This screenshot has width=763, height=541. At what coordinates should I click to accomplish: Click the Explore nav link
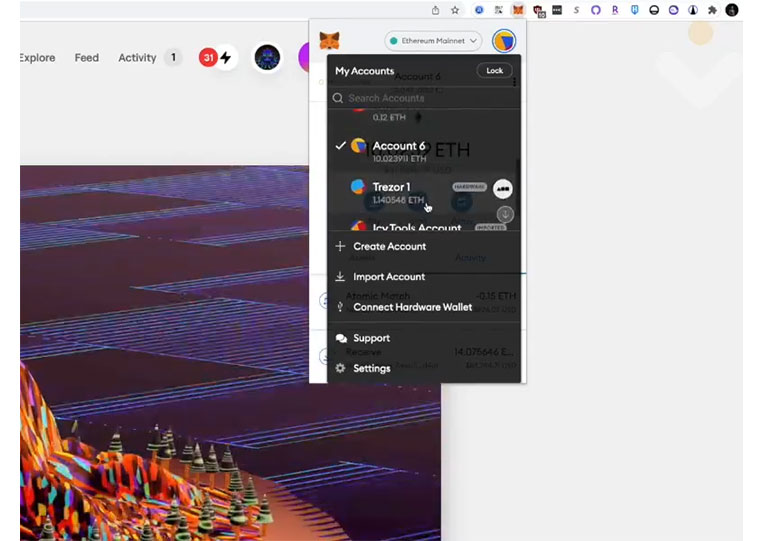click(x=37, y=57)
